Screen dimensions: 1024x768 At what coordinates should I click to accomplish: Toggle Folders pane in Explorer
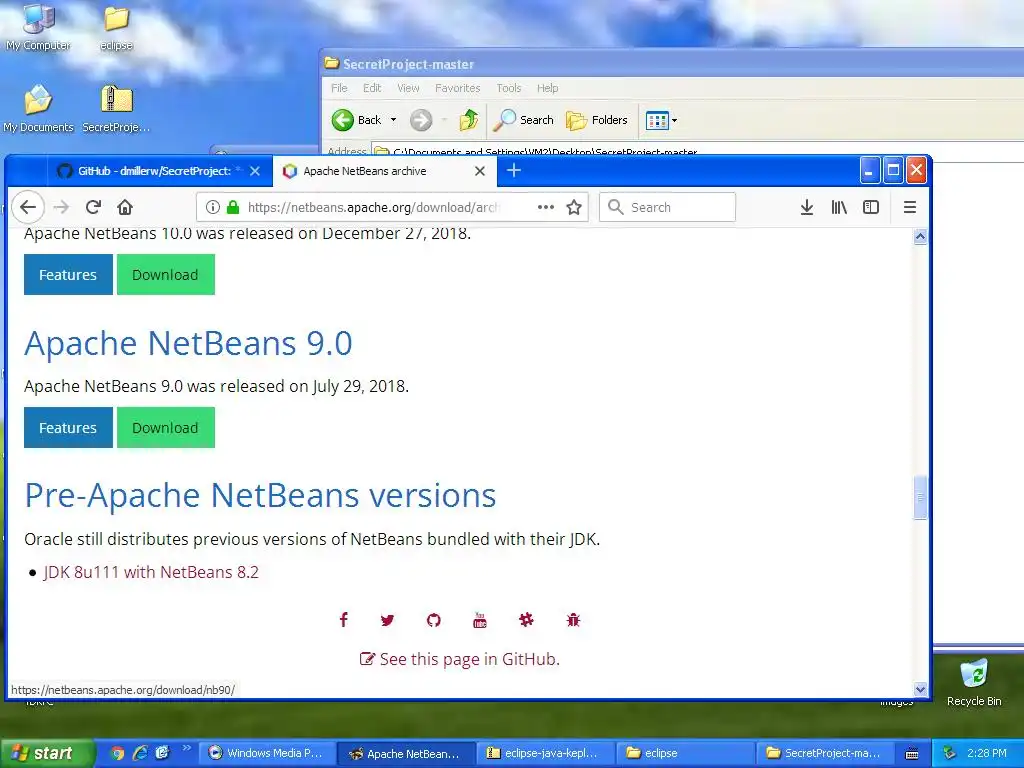597,120
